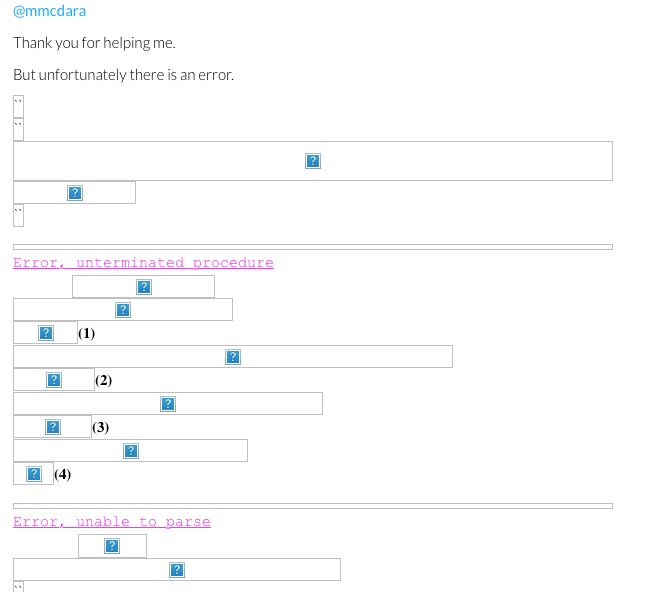
Task: Open broken image in box between (2) and (3)
Action: 168,404
